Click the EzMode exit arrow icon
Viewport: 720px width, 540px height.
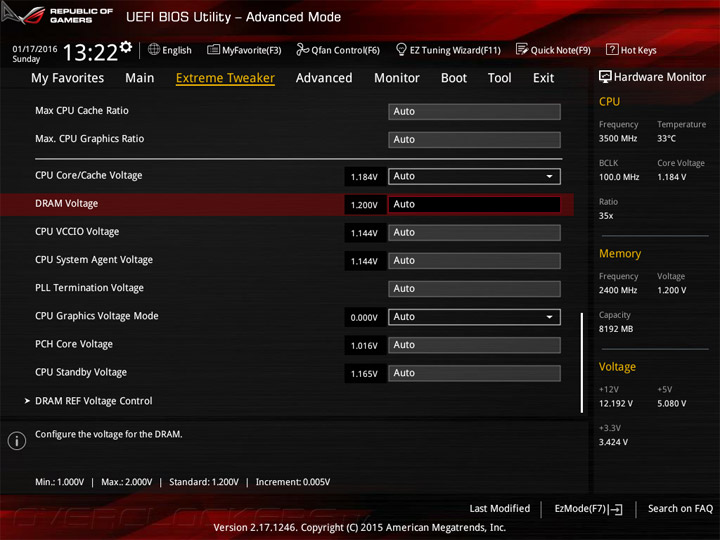point(616,509)
